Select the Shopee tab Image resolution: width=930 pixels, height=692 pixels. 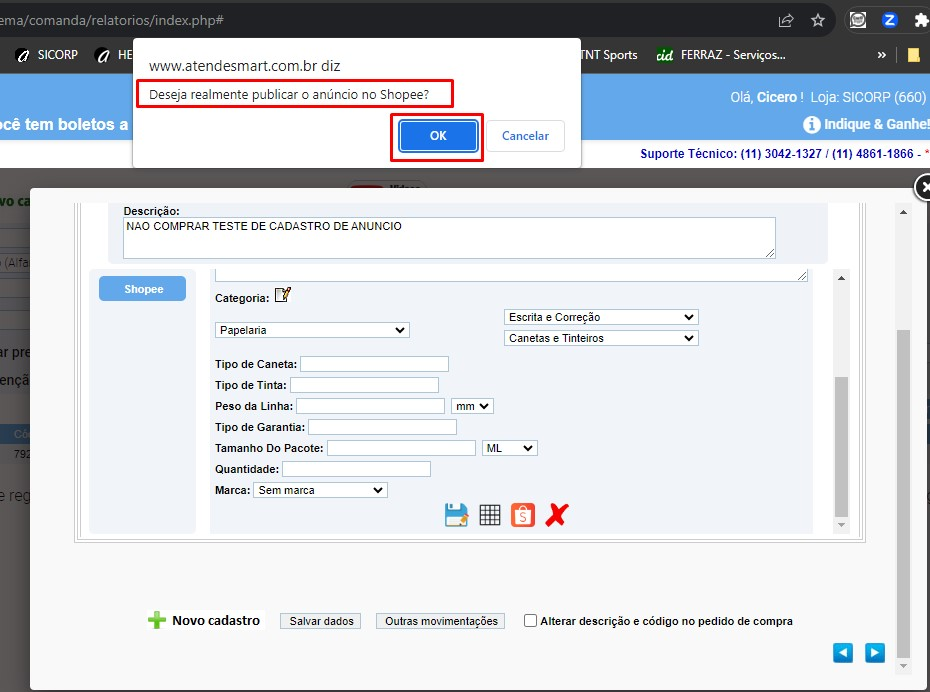(x=142, y=289)
